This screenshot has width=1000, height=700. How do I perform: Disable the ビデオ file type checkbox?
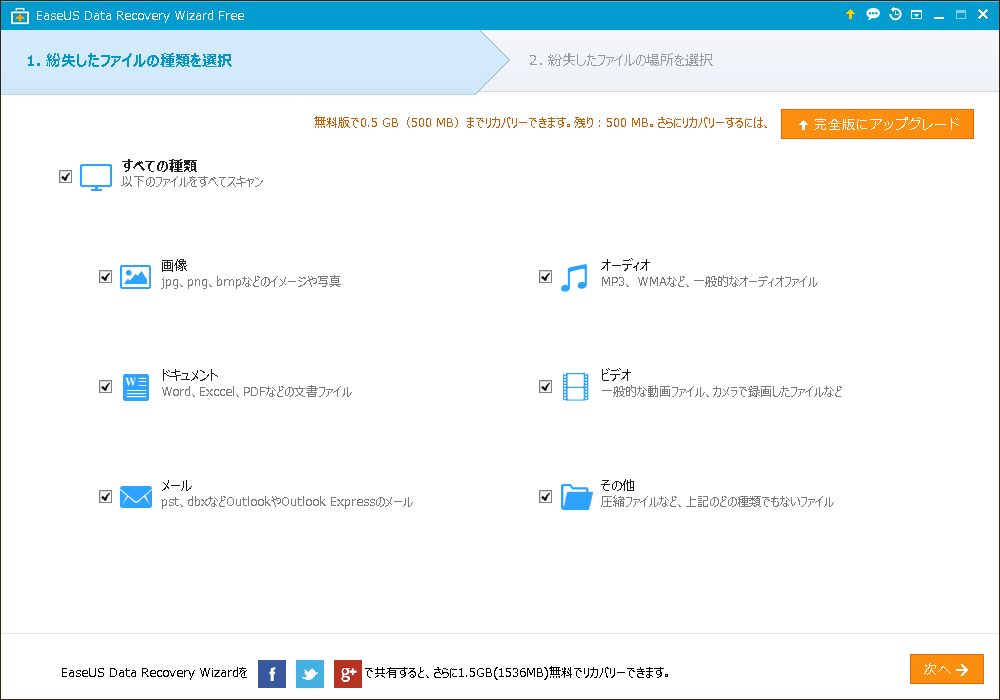545,386
